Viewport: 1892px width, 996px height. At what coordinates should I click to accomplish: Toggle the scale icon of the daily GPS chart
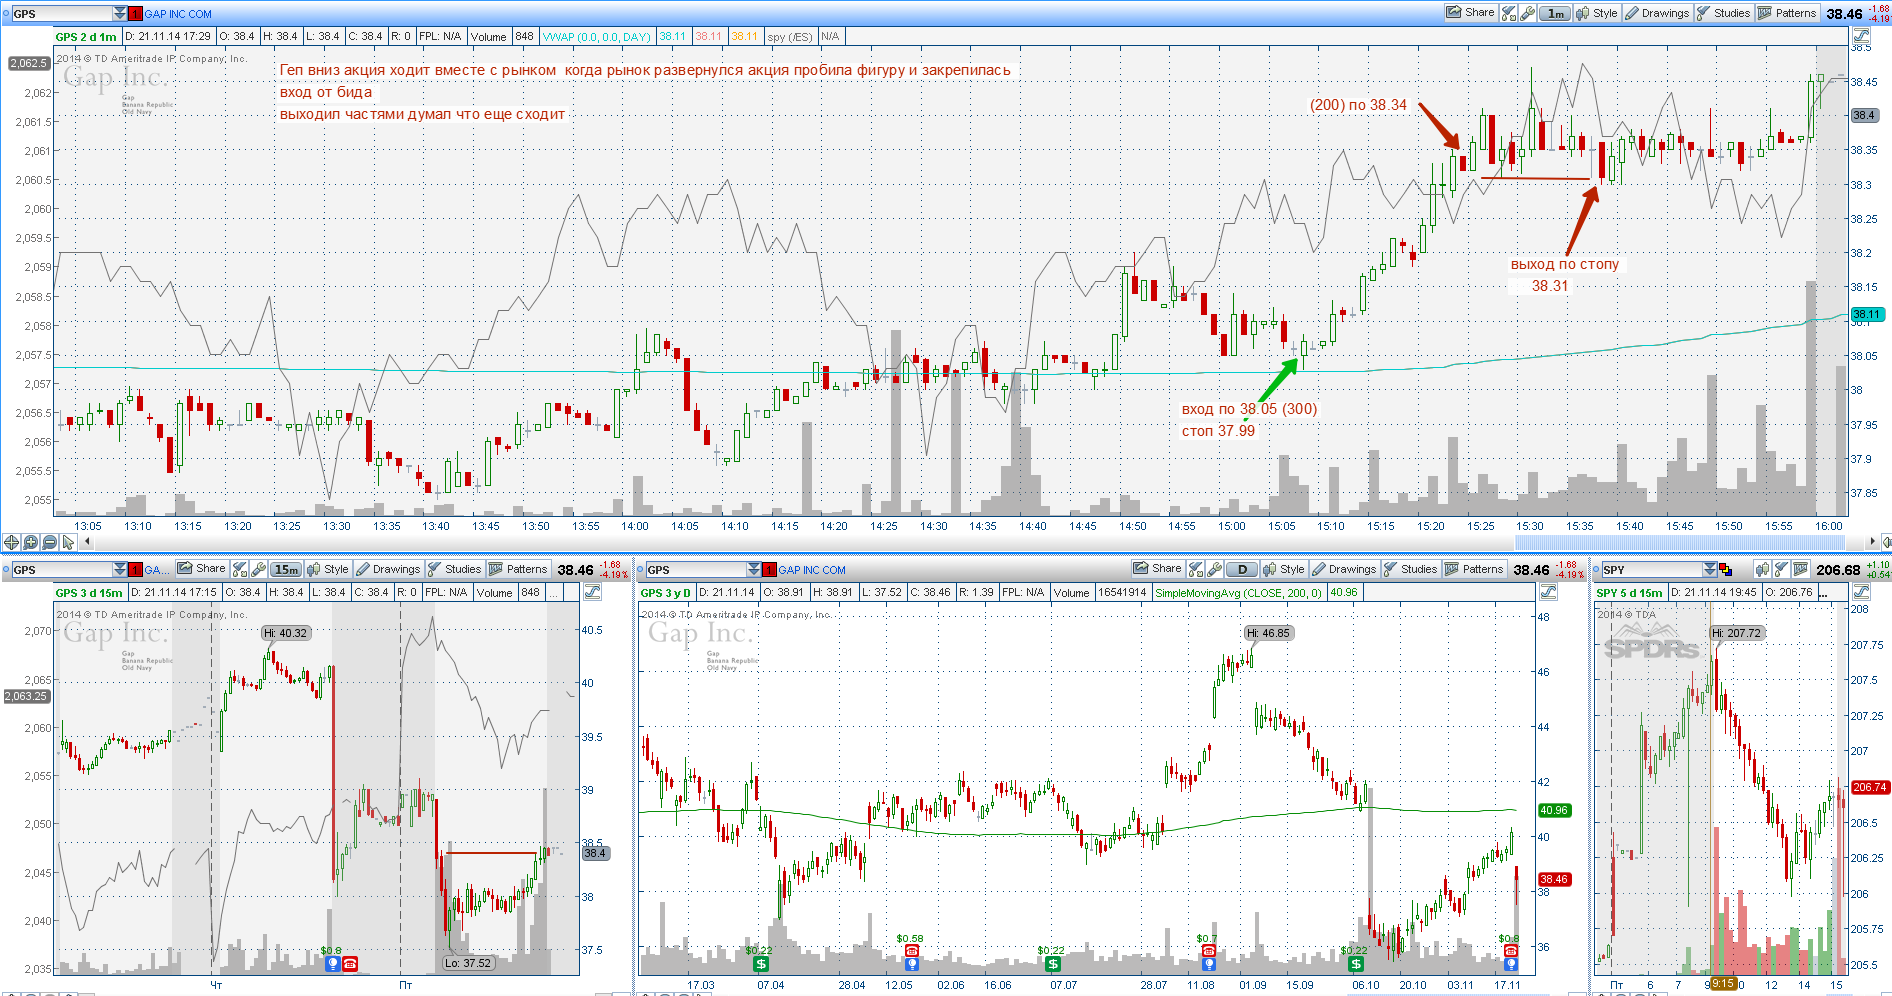pos(1548,592)
